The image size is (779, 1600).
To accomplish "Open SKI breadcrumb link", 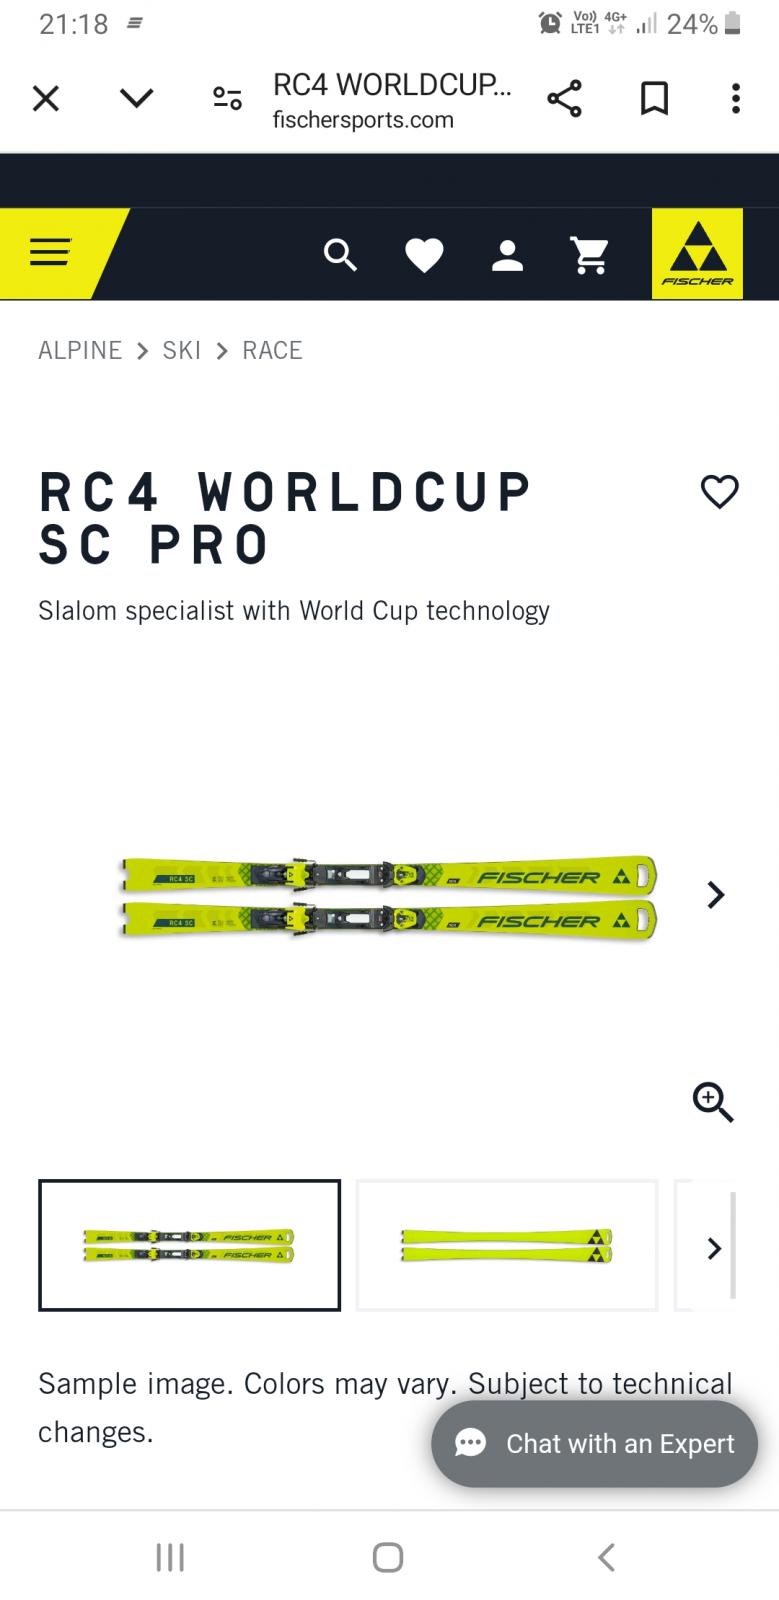I will pyautogui.click(x=182, y=350).
